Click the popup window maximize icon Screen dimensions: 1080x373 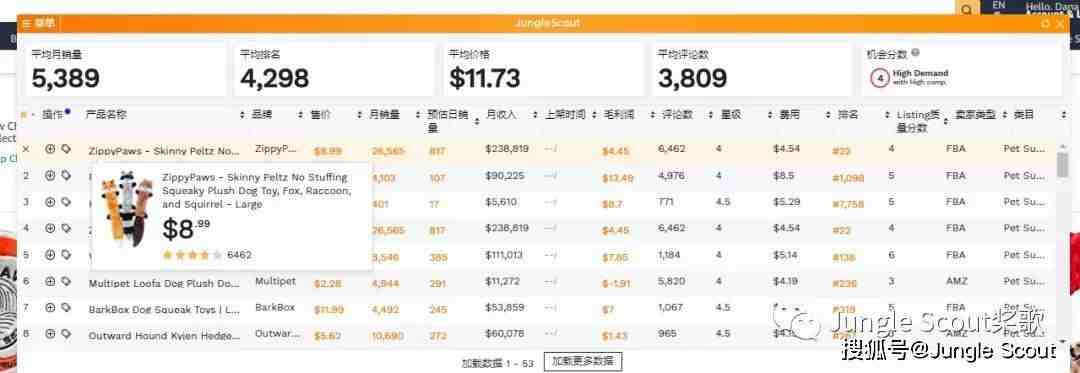click(x=1046, y=23)
